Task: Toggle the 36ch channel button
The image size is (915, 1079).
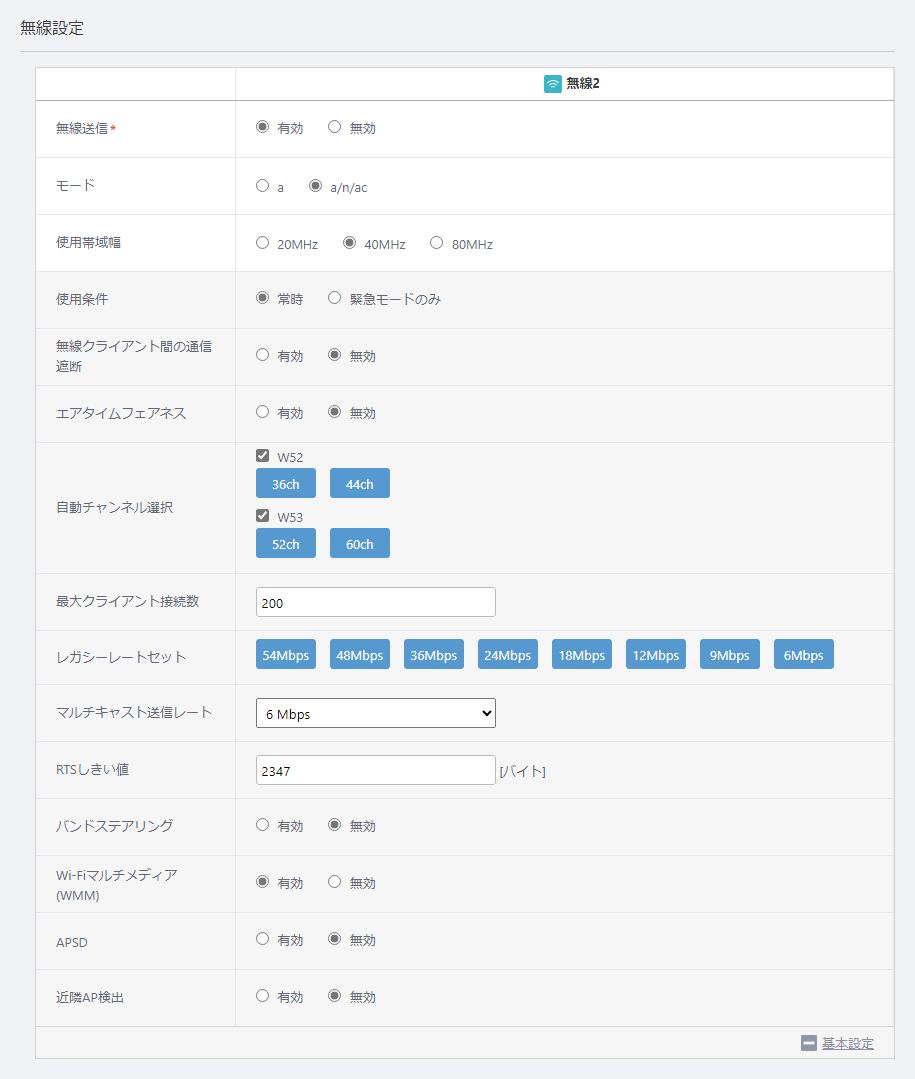Action: [x=286, y=483]
